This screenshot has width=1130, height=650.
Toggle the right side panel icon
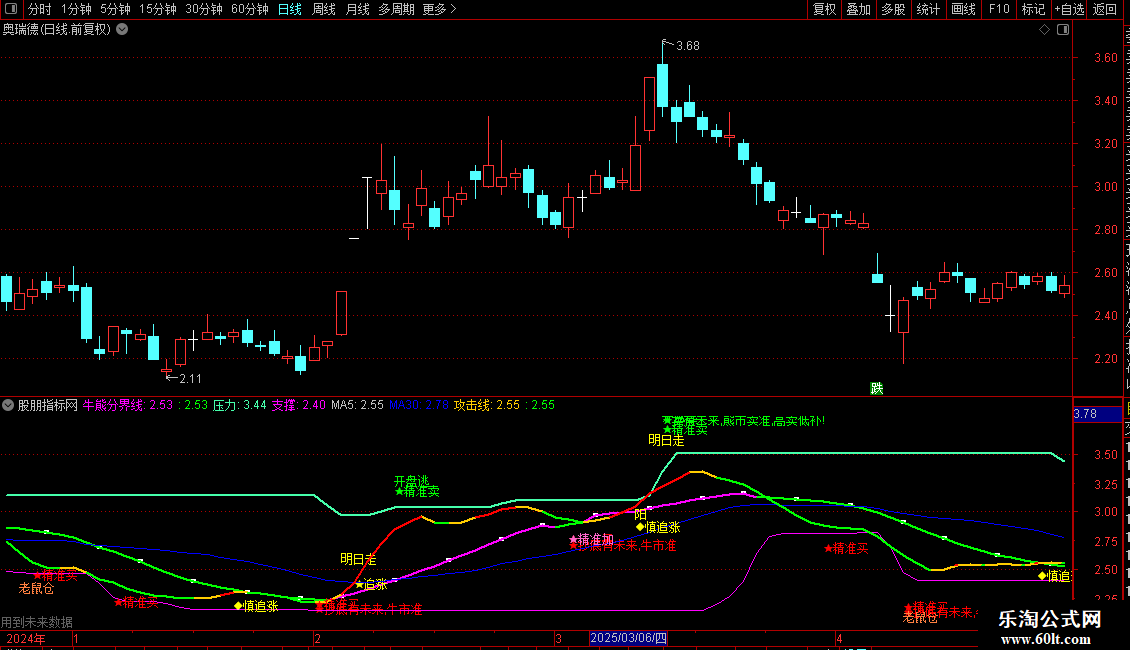click(x=1063, y=30)
